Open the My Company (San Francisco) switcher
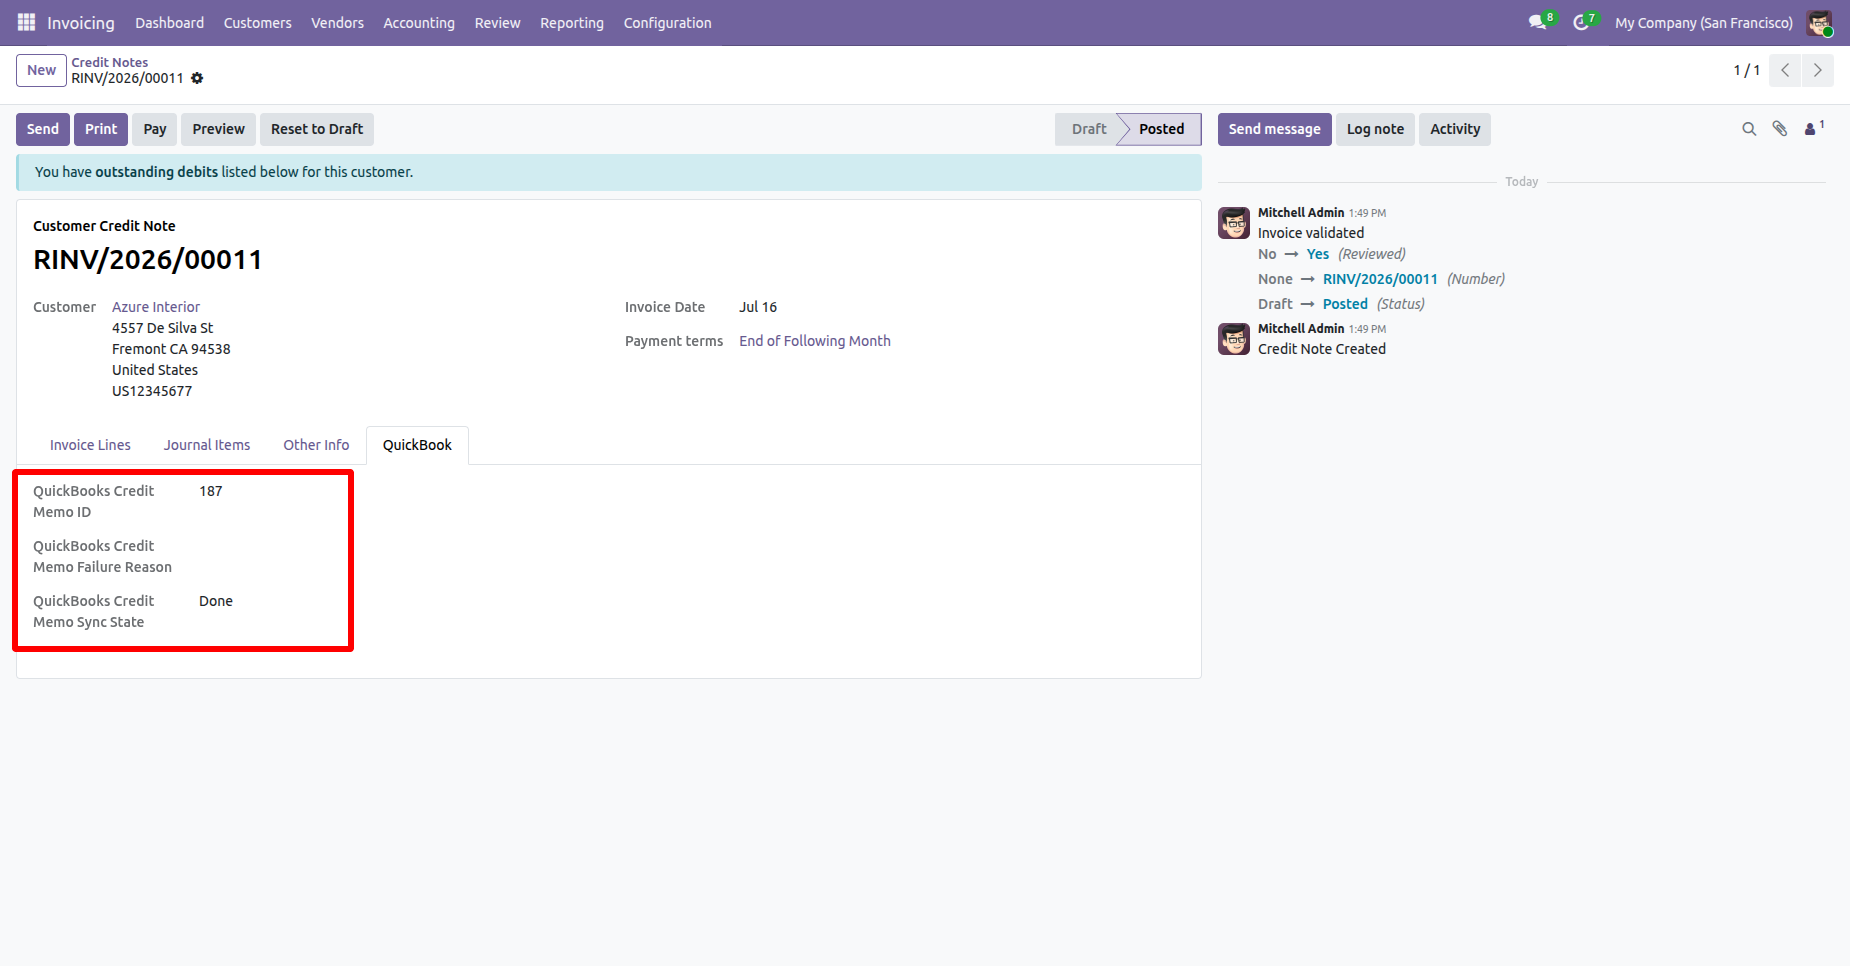1850x966 pixels. [1704, 23]
